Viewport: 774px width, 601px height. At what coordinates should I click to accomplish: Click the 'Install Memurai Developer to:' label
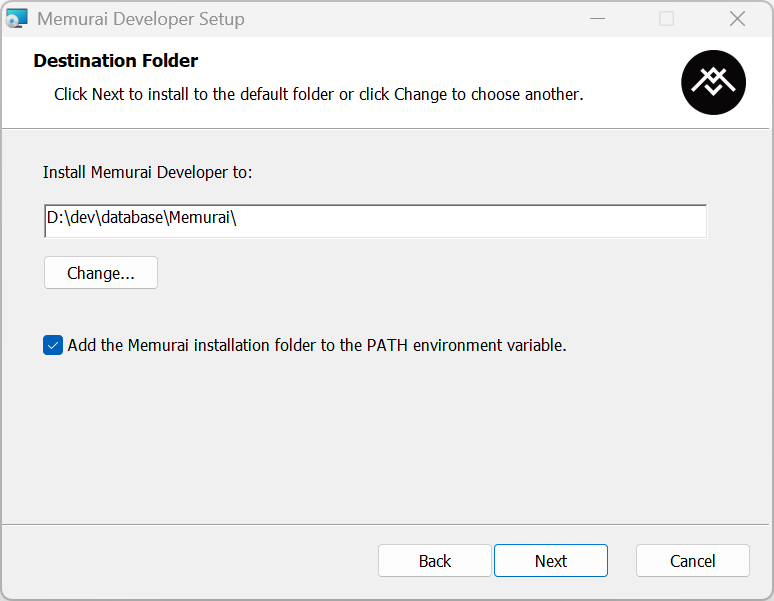[148, 172]
